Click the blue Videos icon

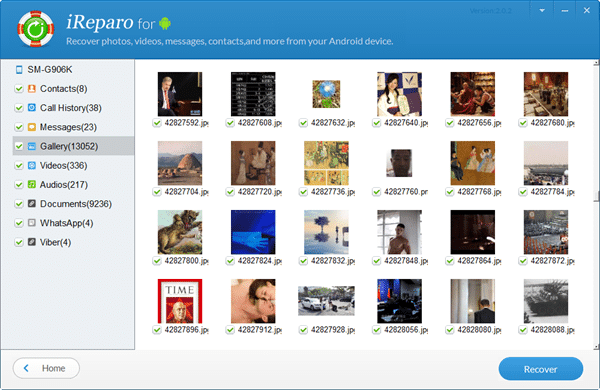[x=32, y=165]
